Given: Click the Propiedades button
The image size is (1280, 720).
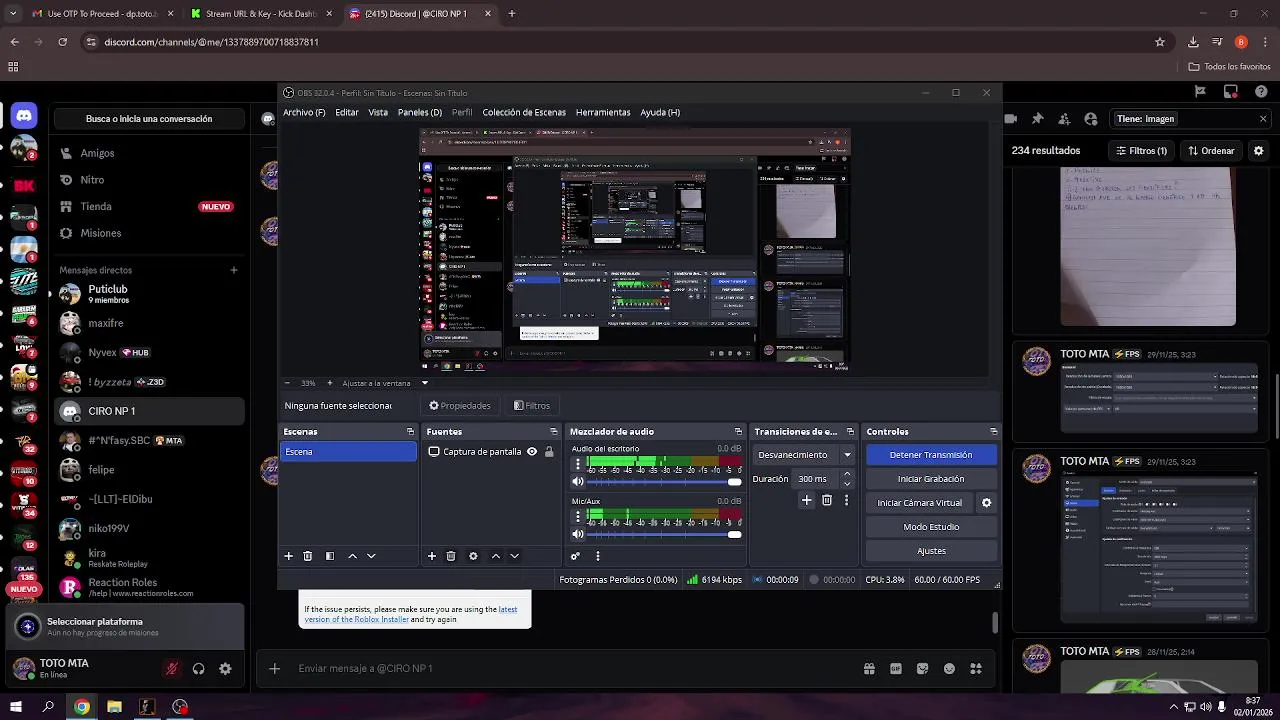Looking at the screenshot, I should [x=460, y=406].
